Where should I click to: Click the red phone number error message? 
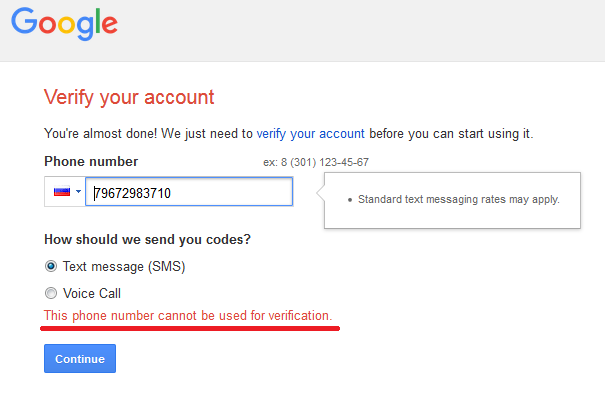click(188, 316)
